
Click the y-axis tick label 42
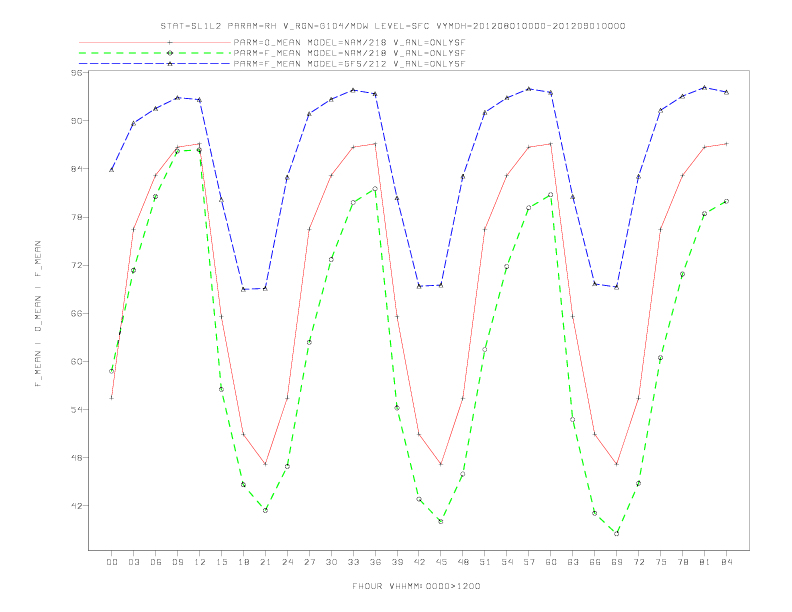tap(76, 505)
